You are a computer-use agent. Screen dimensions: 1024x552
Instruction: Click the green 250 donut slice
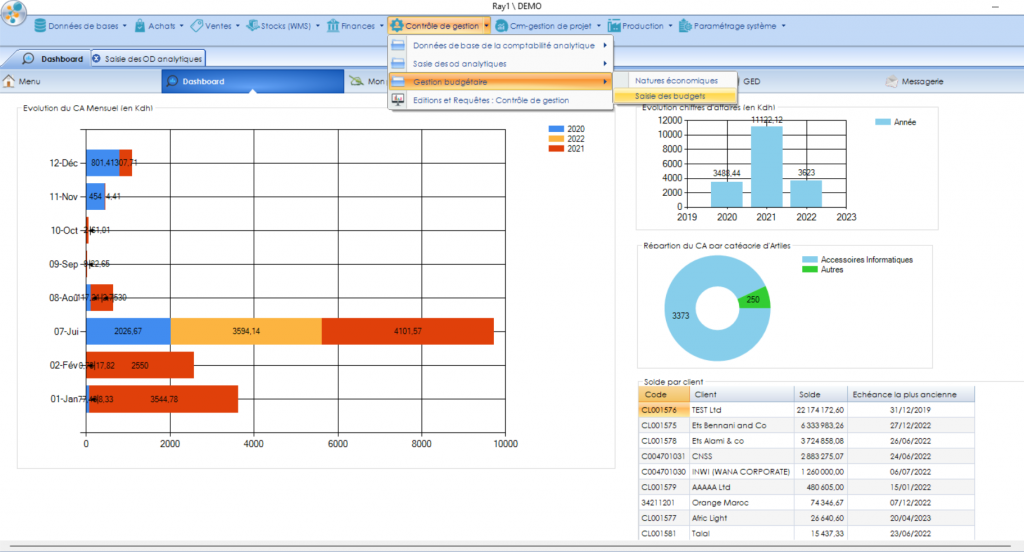pyautogui.click(x=755, y=299)
